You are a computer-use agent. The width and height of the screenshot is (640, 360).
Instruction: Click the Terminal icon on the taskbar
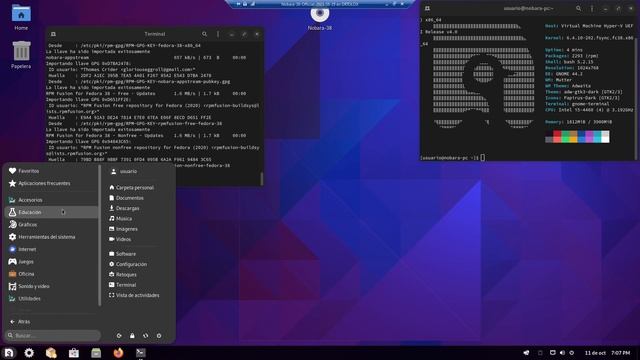[x=140, y=353]
